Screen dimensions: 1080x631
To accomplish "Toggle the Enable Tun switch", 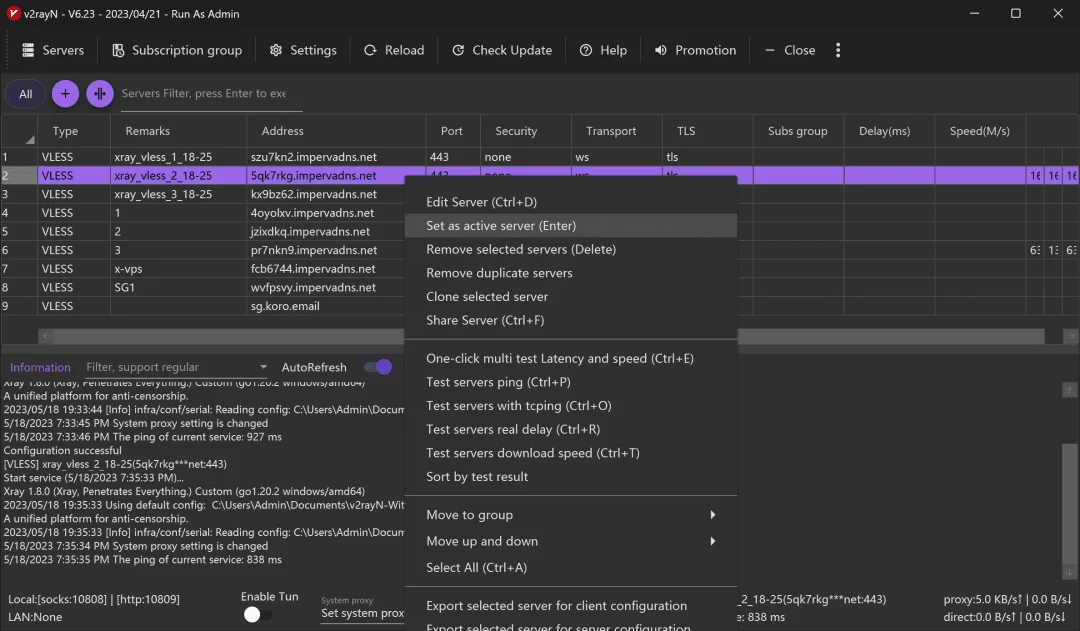I will 258,614.
